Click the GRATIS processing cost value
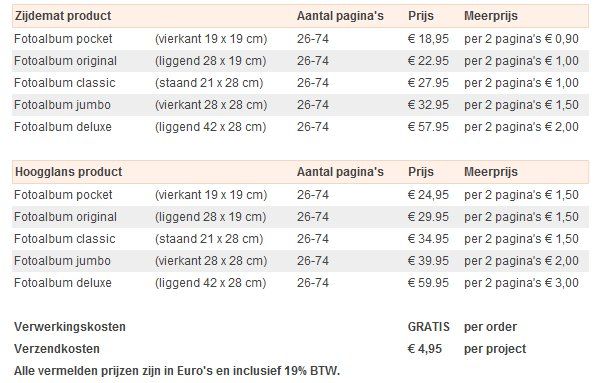598x383 pixels. pos(429,327)
